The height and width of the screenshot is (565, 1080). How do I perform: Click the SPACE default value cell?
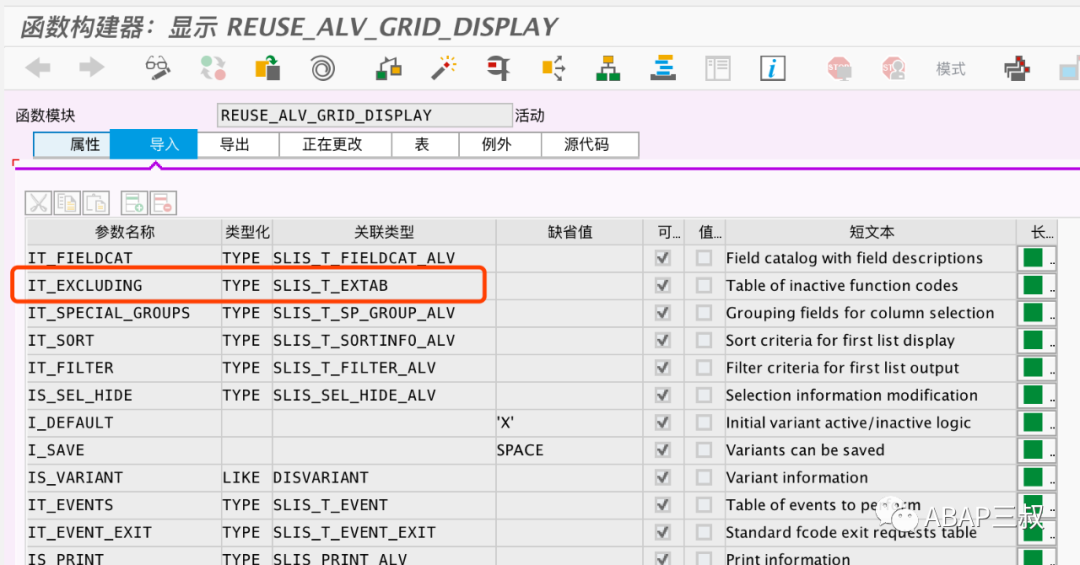coord(570,450)
